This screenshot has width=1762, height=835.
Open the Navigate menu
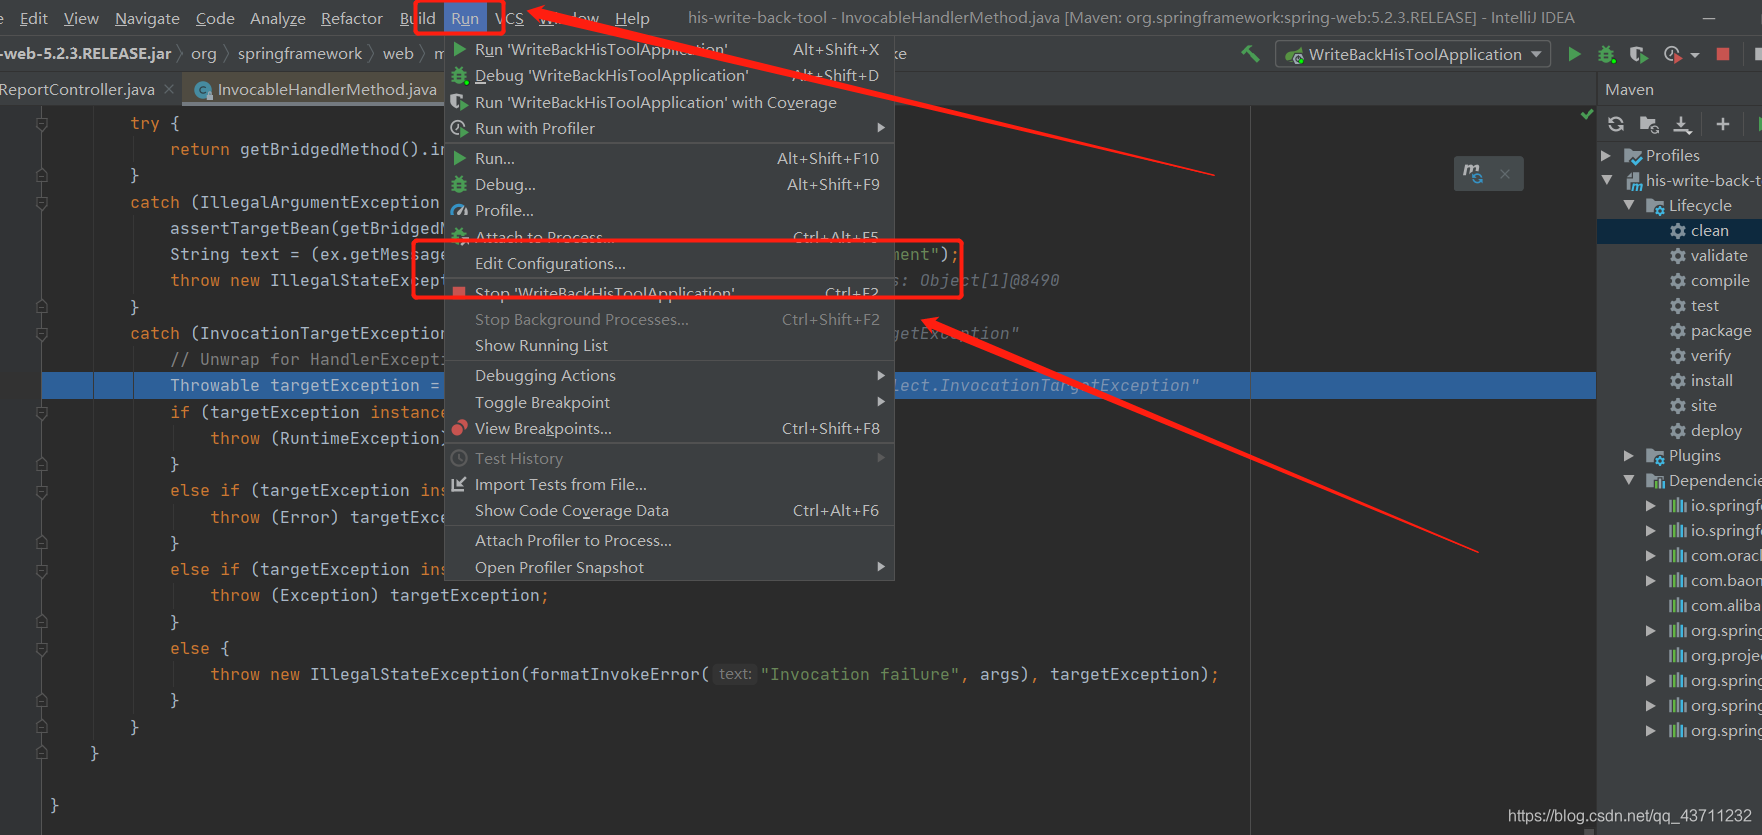[x=147, y=18]
